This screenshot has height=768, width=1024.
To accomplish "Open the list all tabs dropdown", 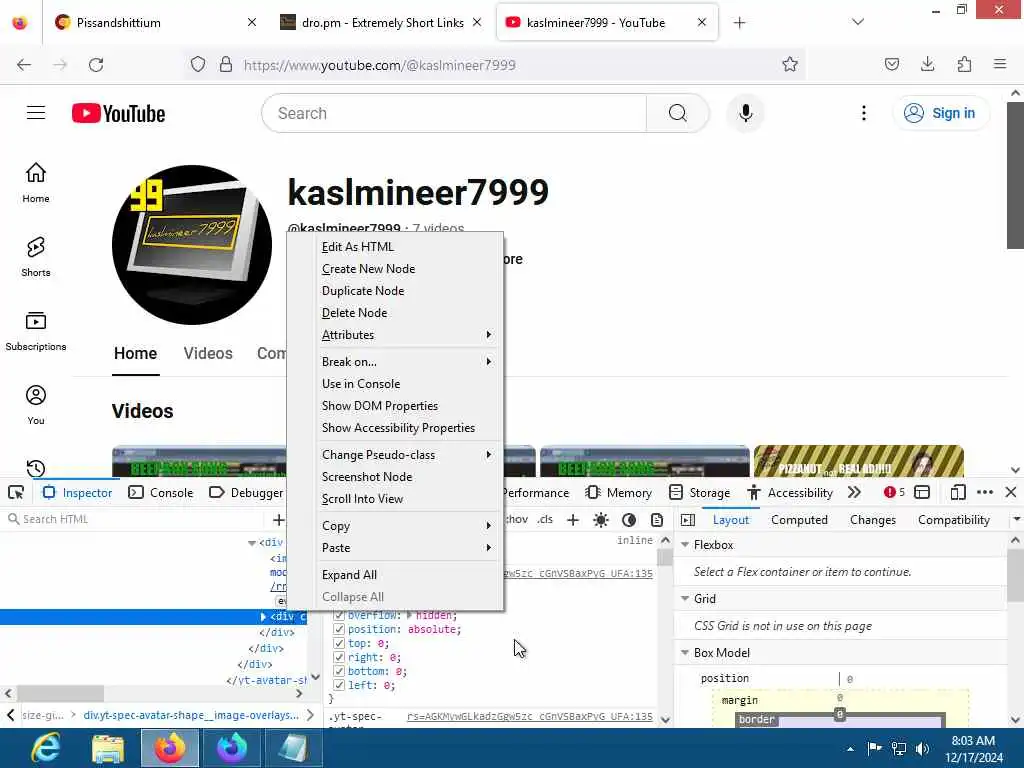I will click(858, 22).
